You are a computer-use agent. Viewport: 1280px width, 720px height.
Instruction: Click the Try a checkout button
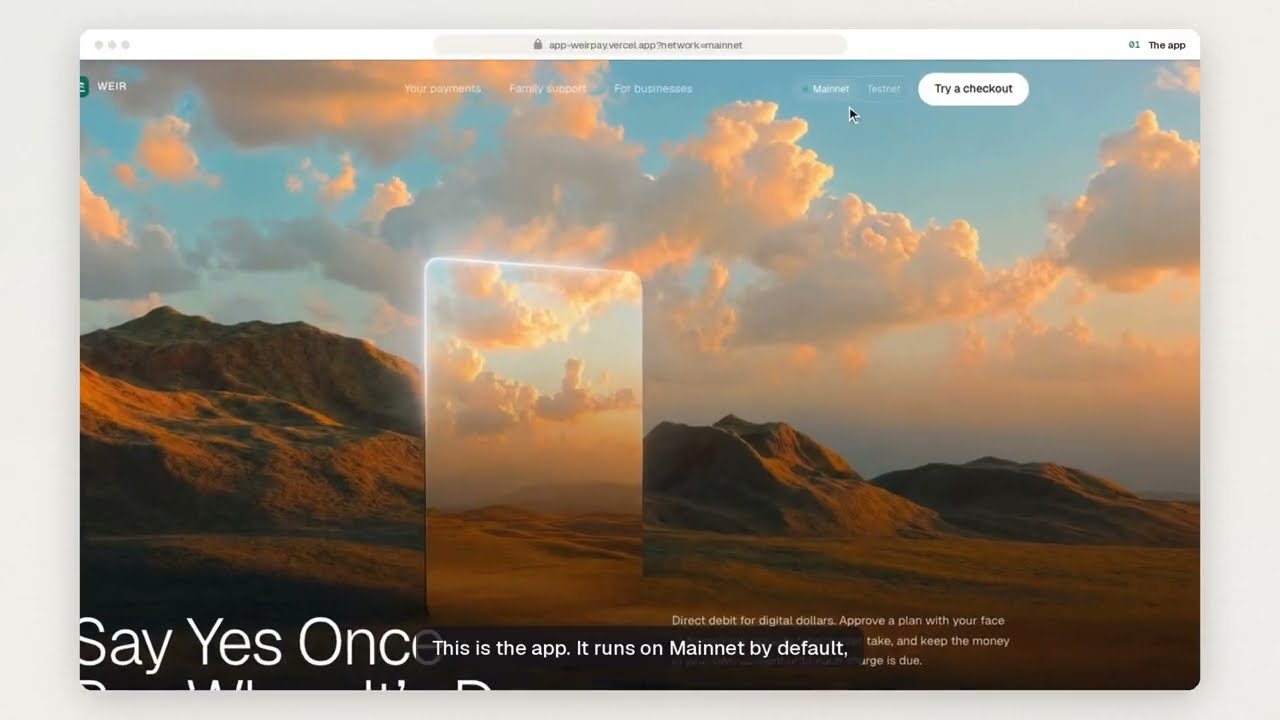(x=973, y=89)
